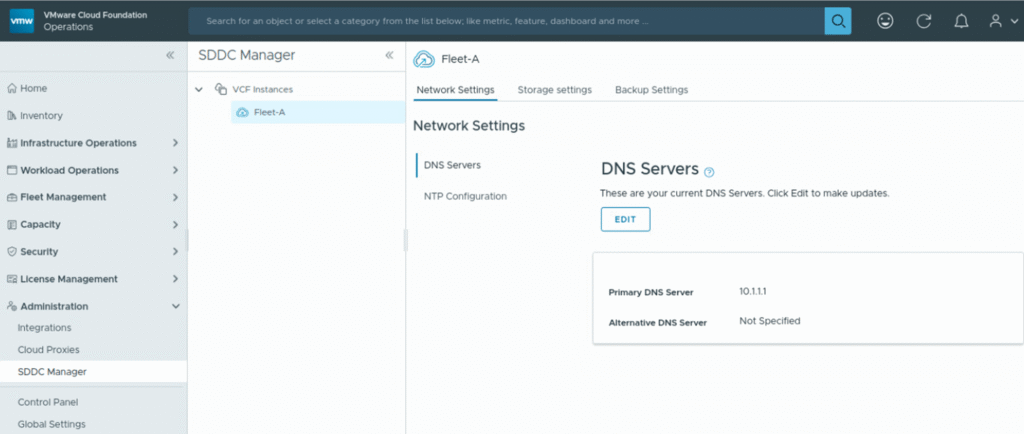The height and width of the screenshot is (434, 1024).
Task: Switch to the Storage settings tab
Action: pos(554,90)
